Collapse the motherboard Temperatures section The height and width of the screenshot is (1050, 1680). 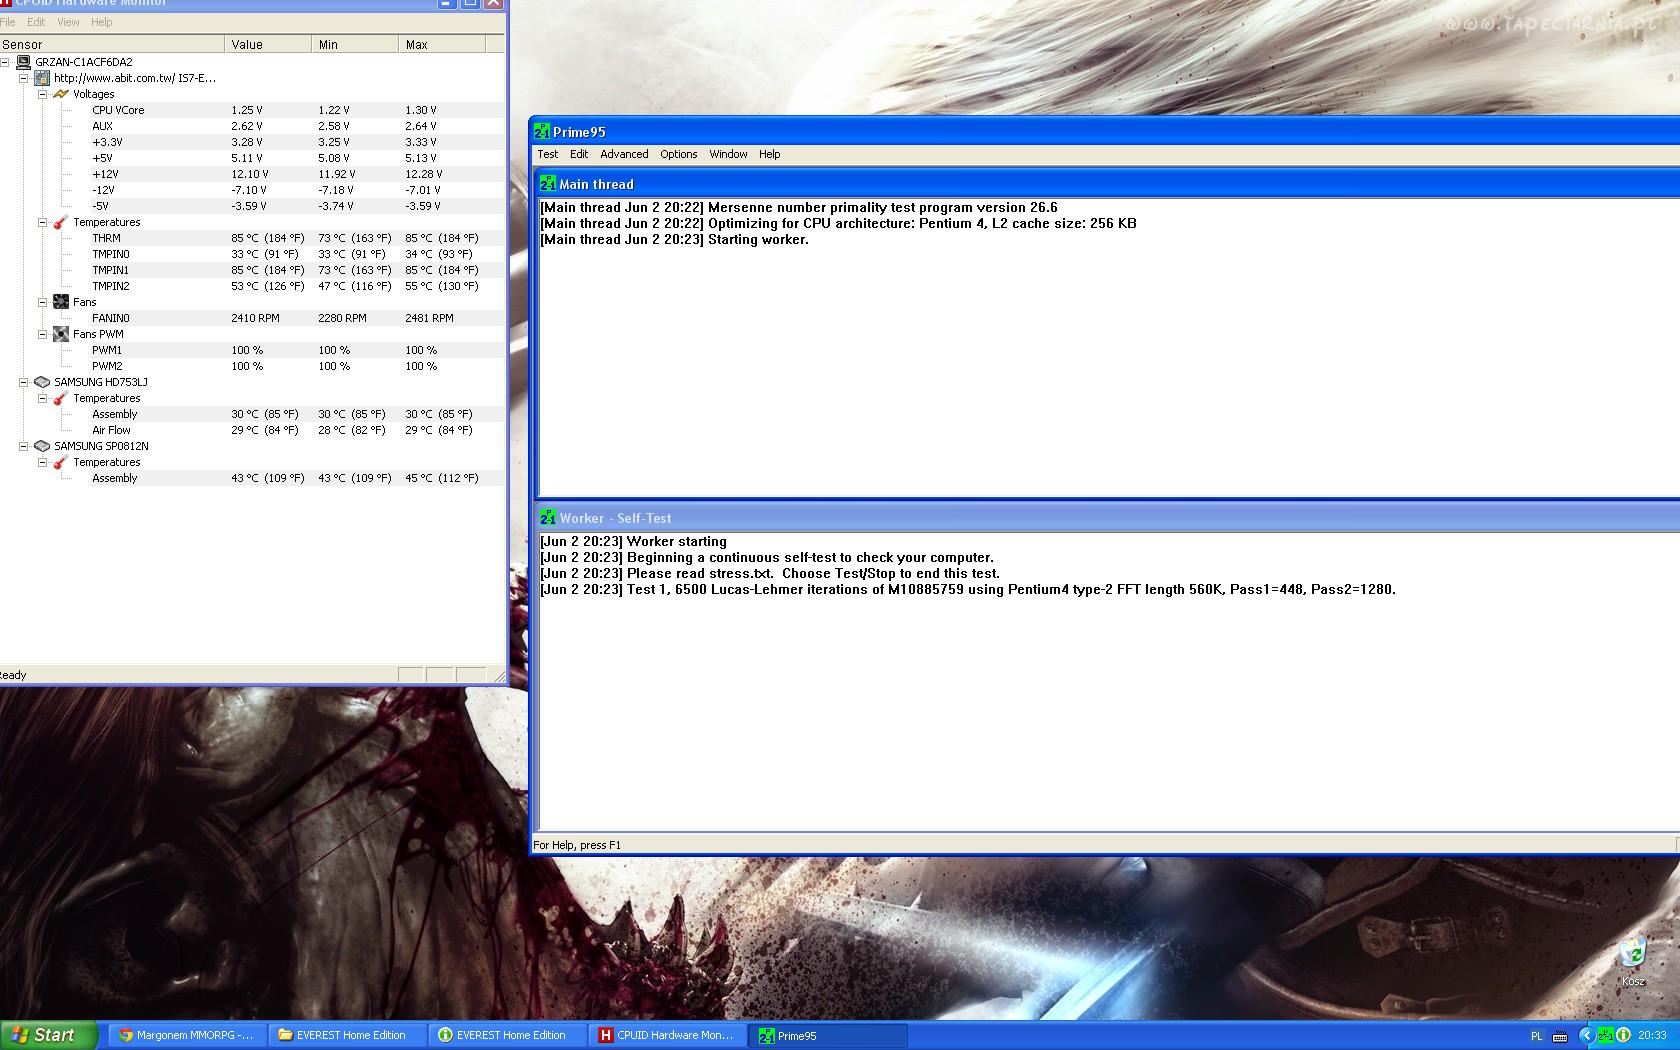43,222
